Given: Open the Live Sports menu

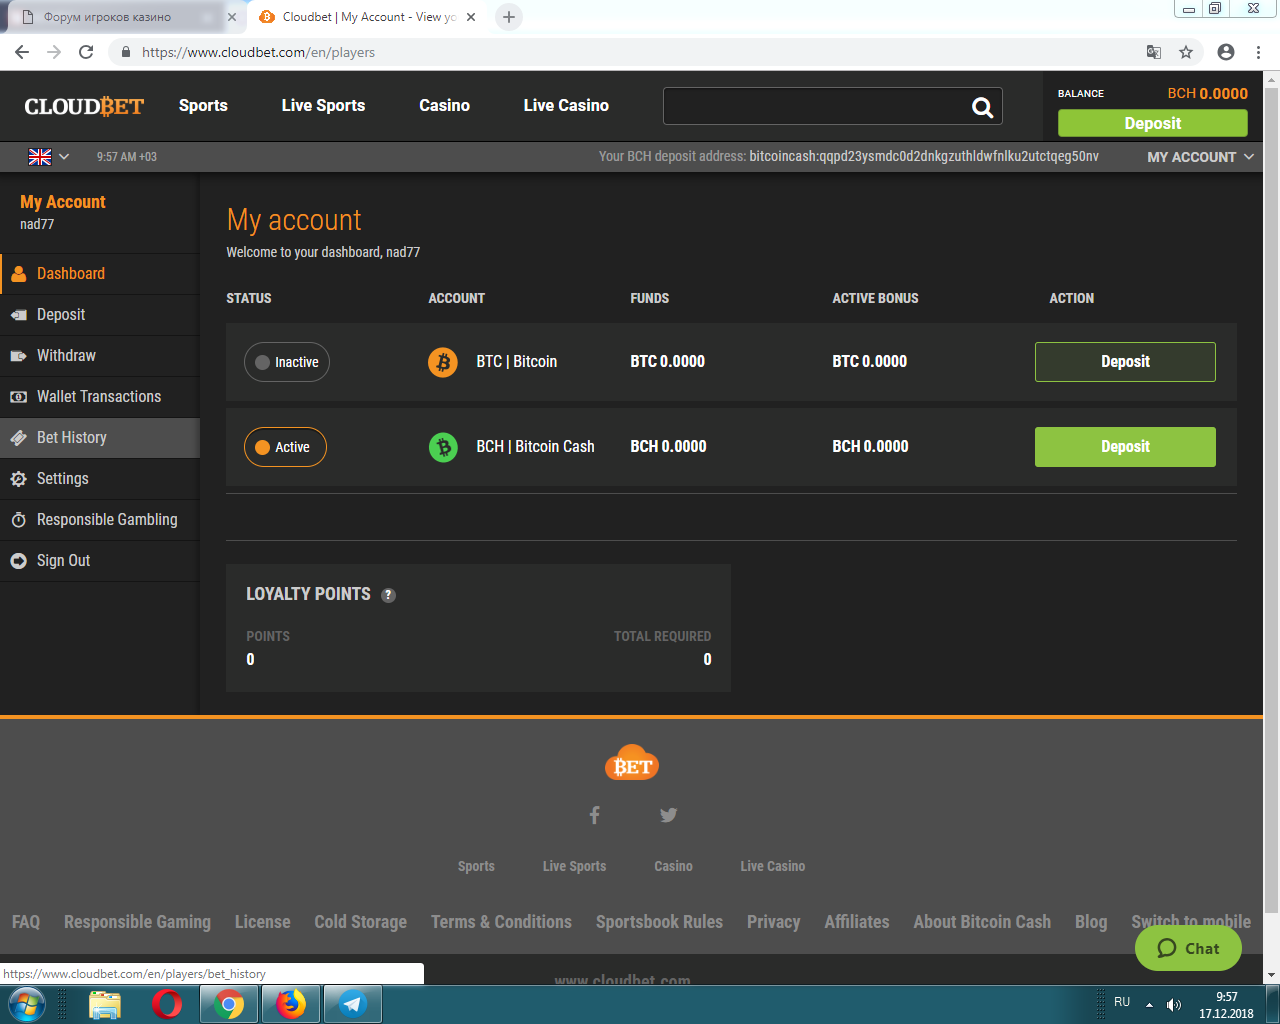Looking at the screenshot, I should click(x=323, y=105).
